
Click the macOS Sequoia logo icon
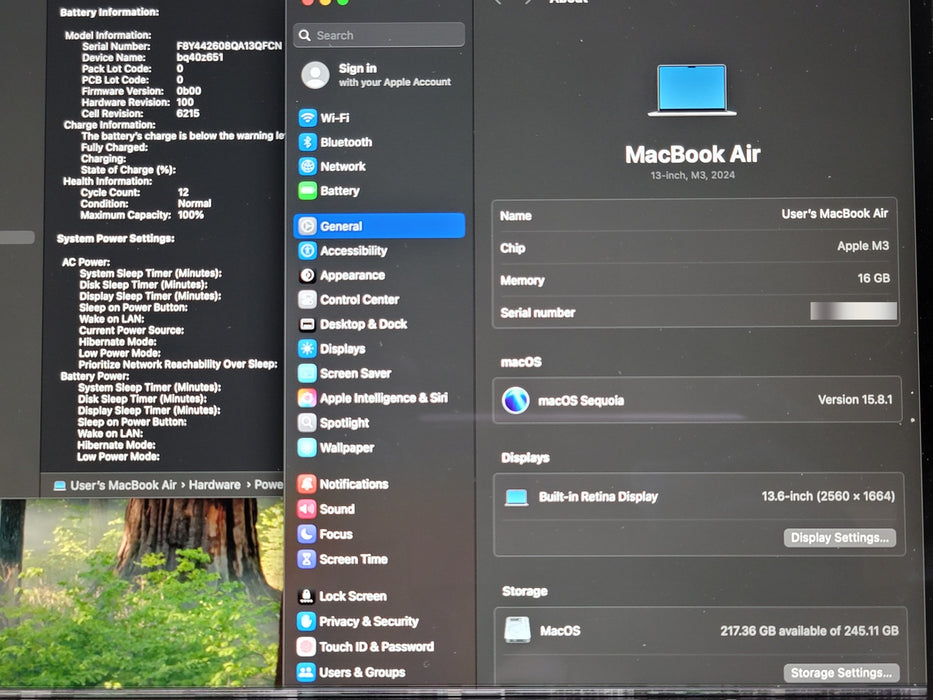(x=515, y=400)
